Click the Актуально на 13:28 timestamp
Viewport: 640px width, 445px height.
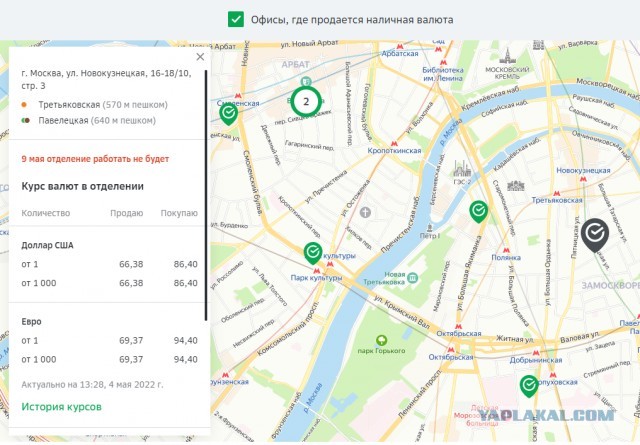pos(92,384)
